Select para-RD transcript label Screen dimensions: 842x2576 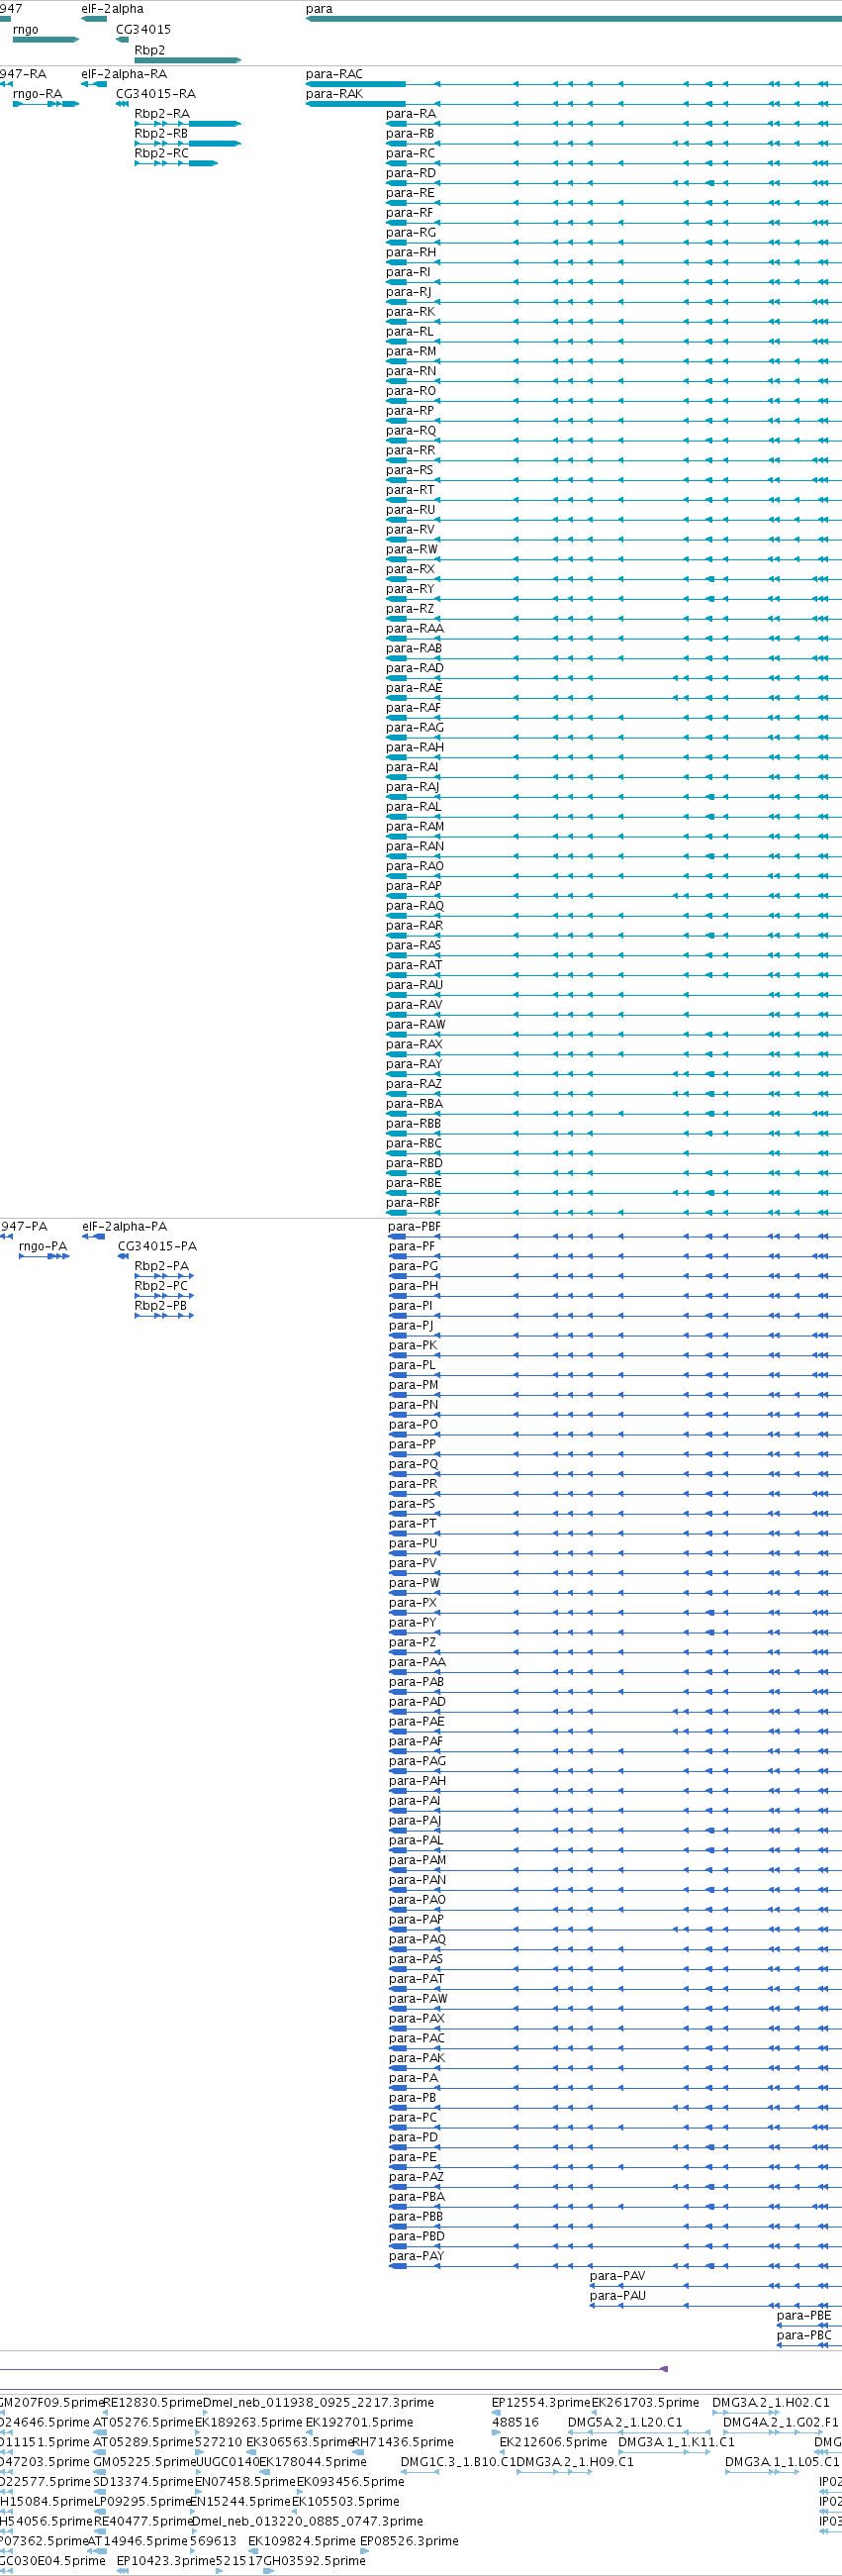[411, 173]
